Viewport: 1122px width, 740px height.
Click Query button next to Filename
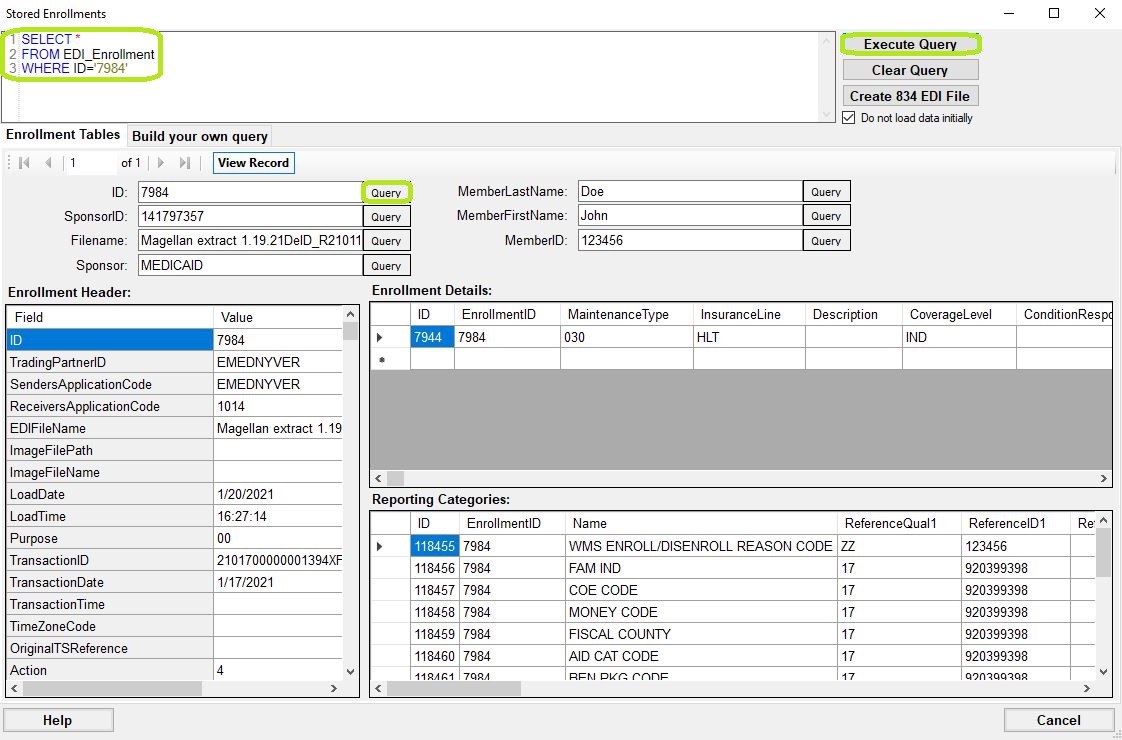point(386,240)
